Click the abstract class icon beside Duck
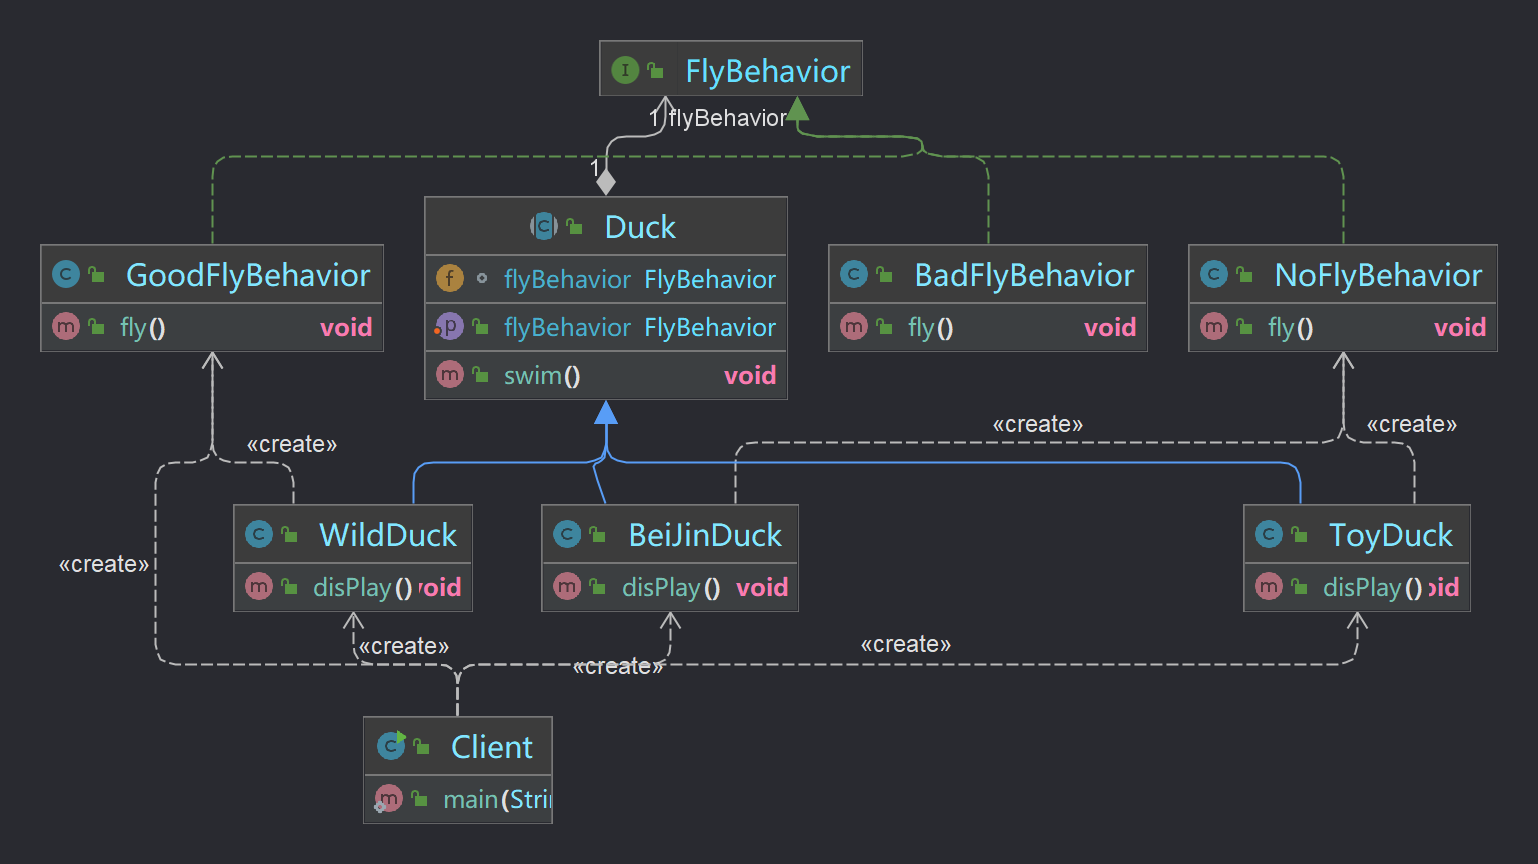 543,227
